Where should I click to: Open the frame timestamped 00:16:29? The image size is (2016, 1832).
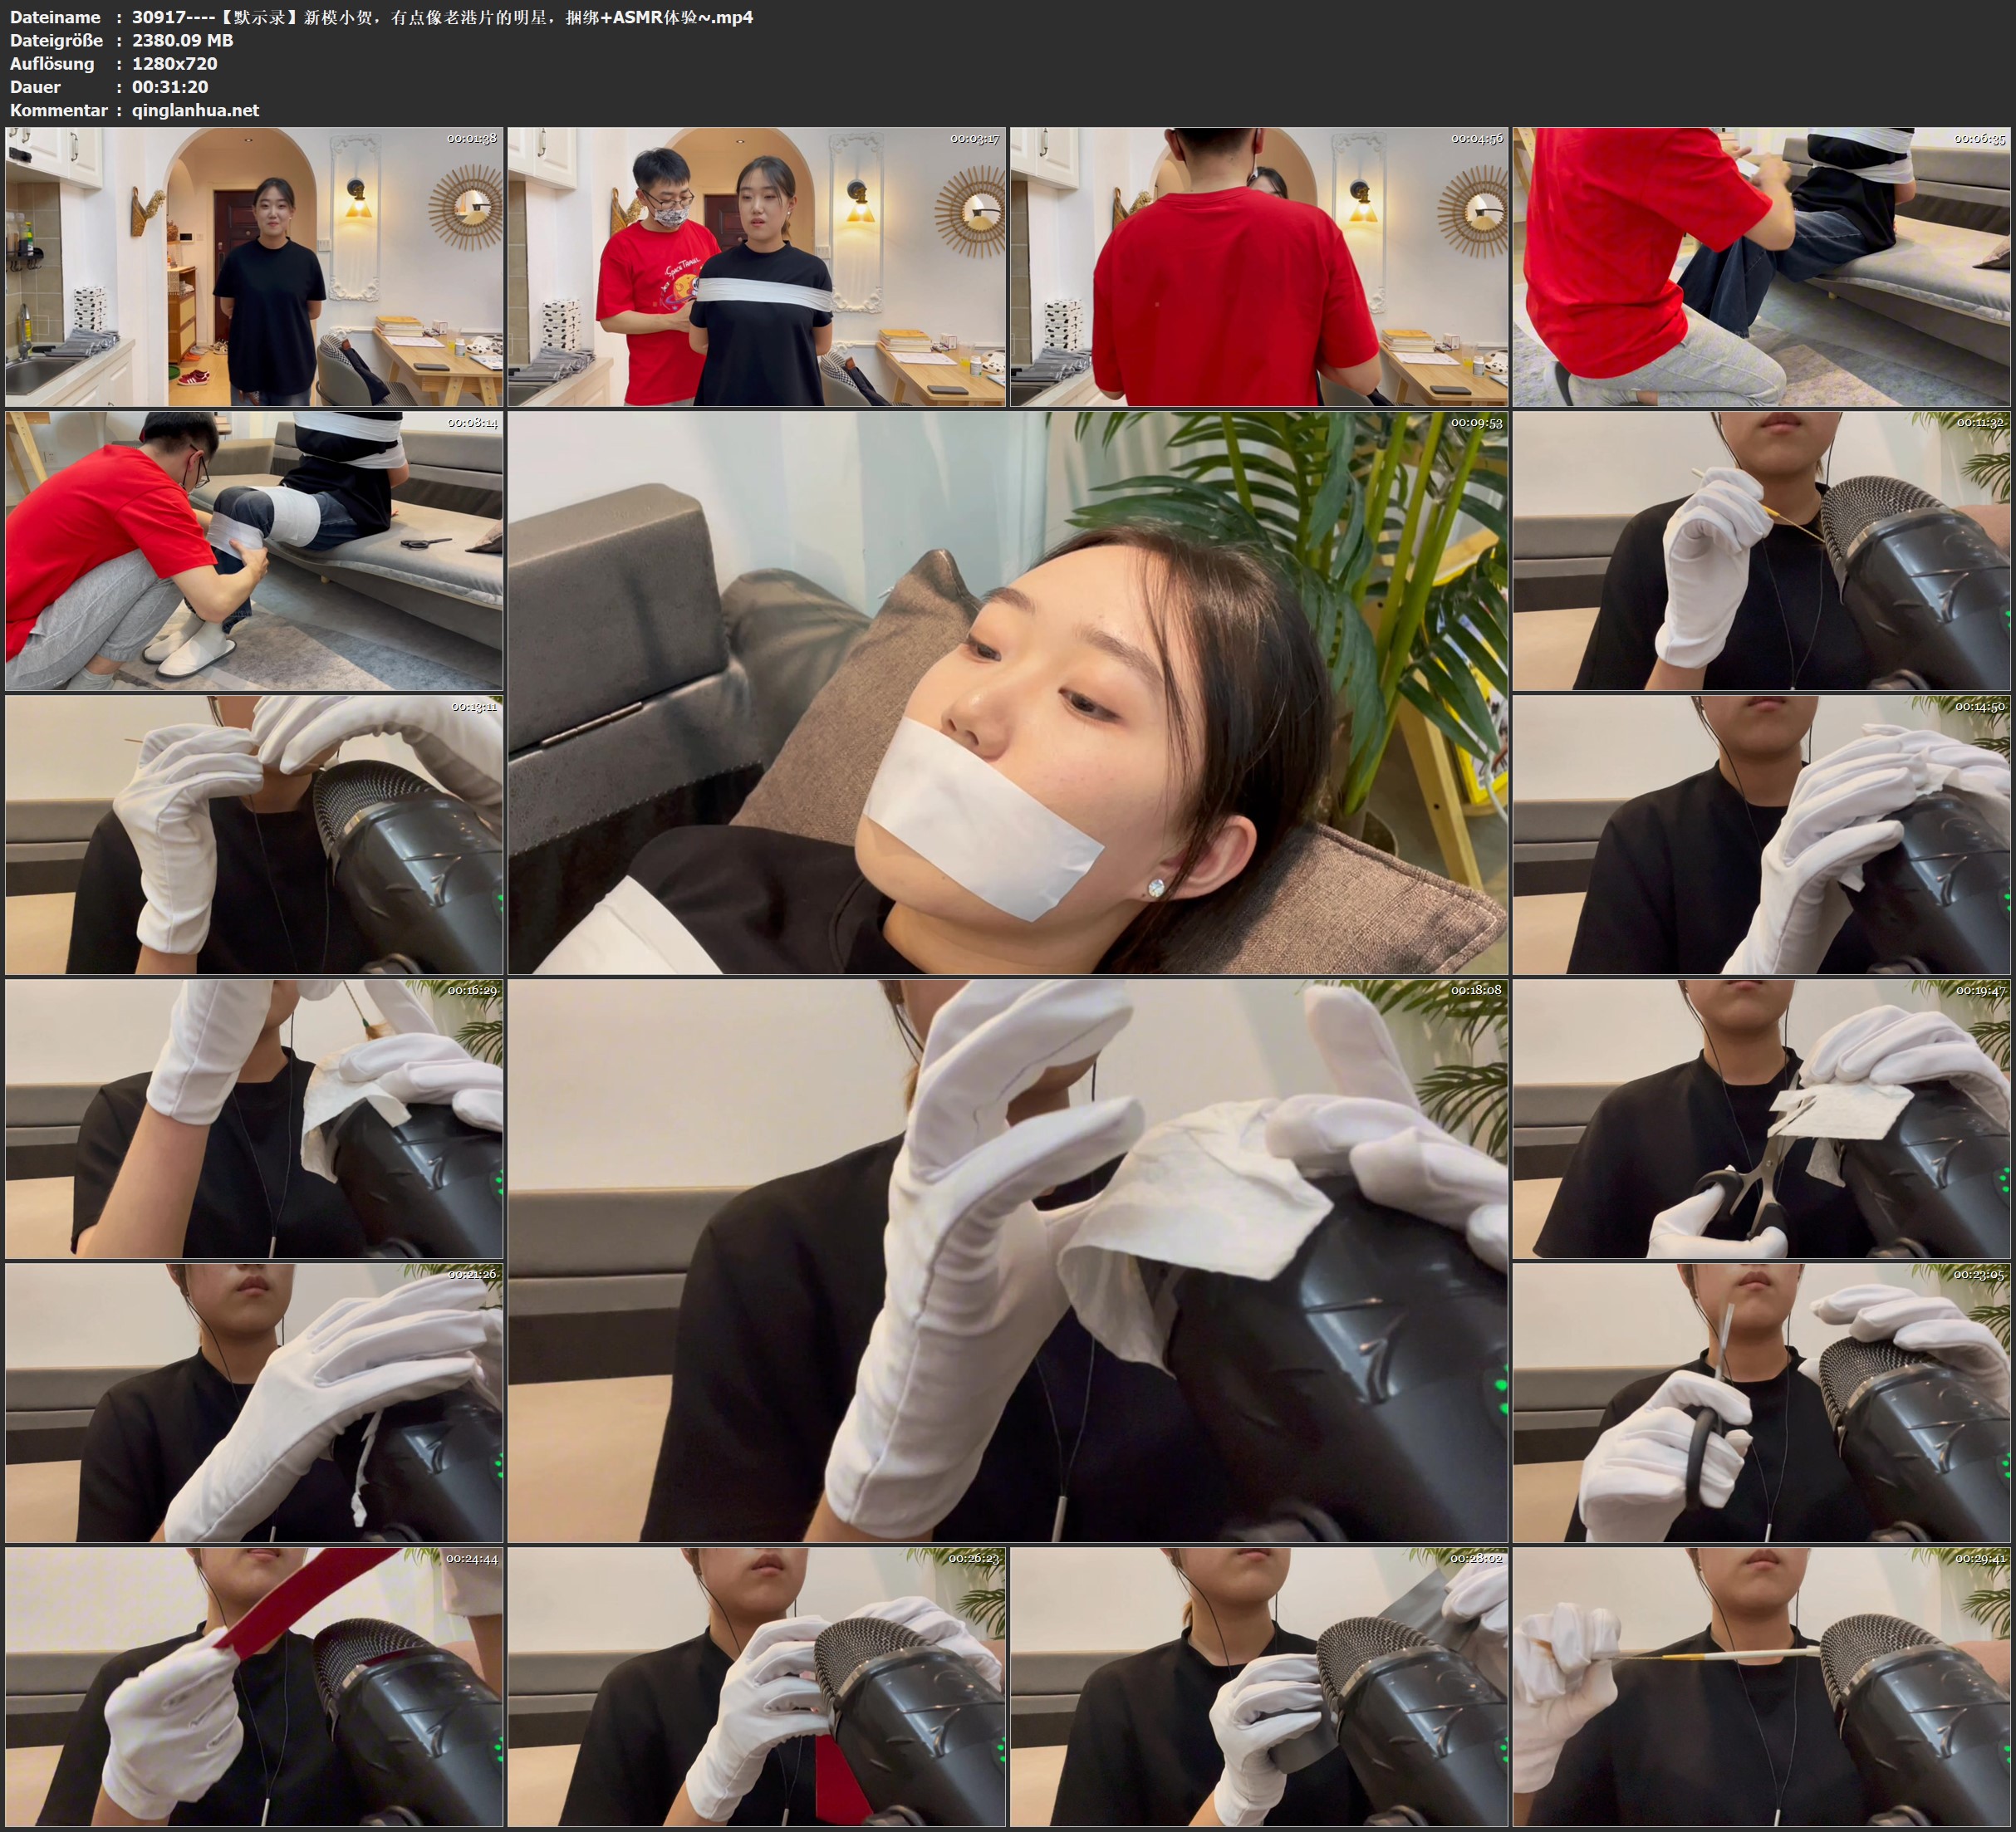pyautogui.click(x=254, y=1118)
